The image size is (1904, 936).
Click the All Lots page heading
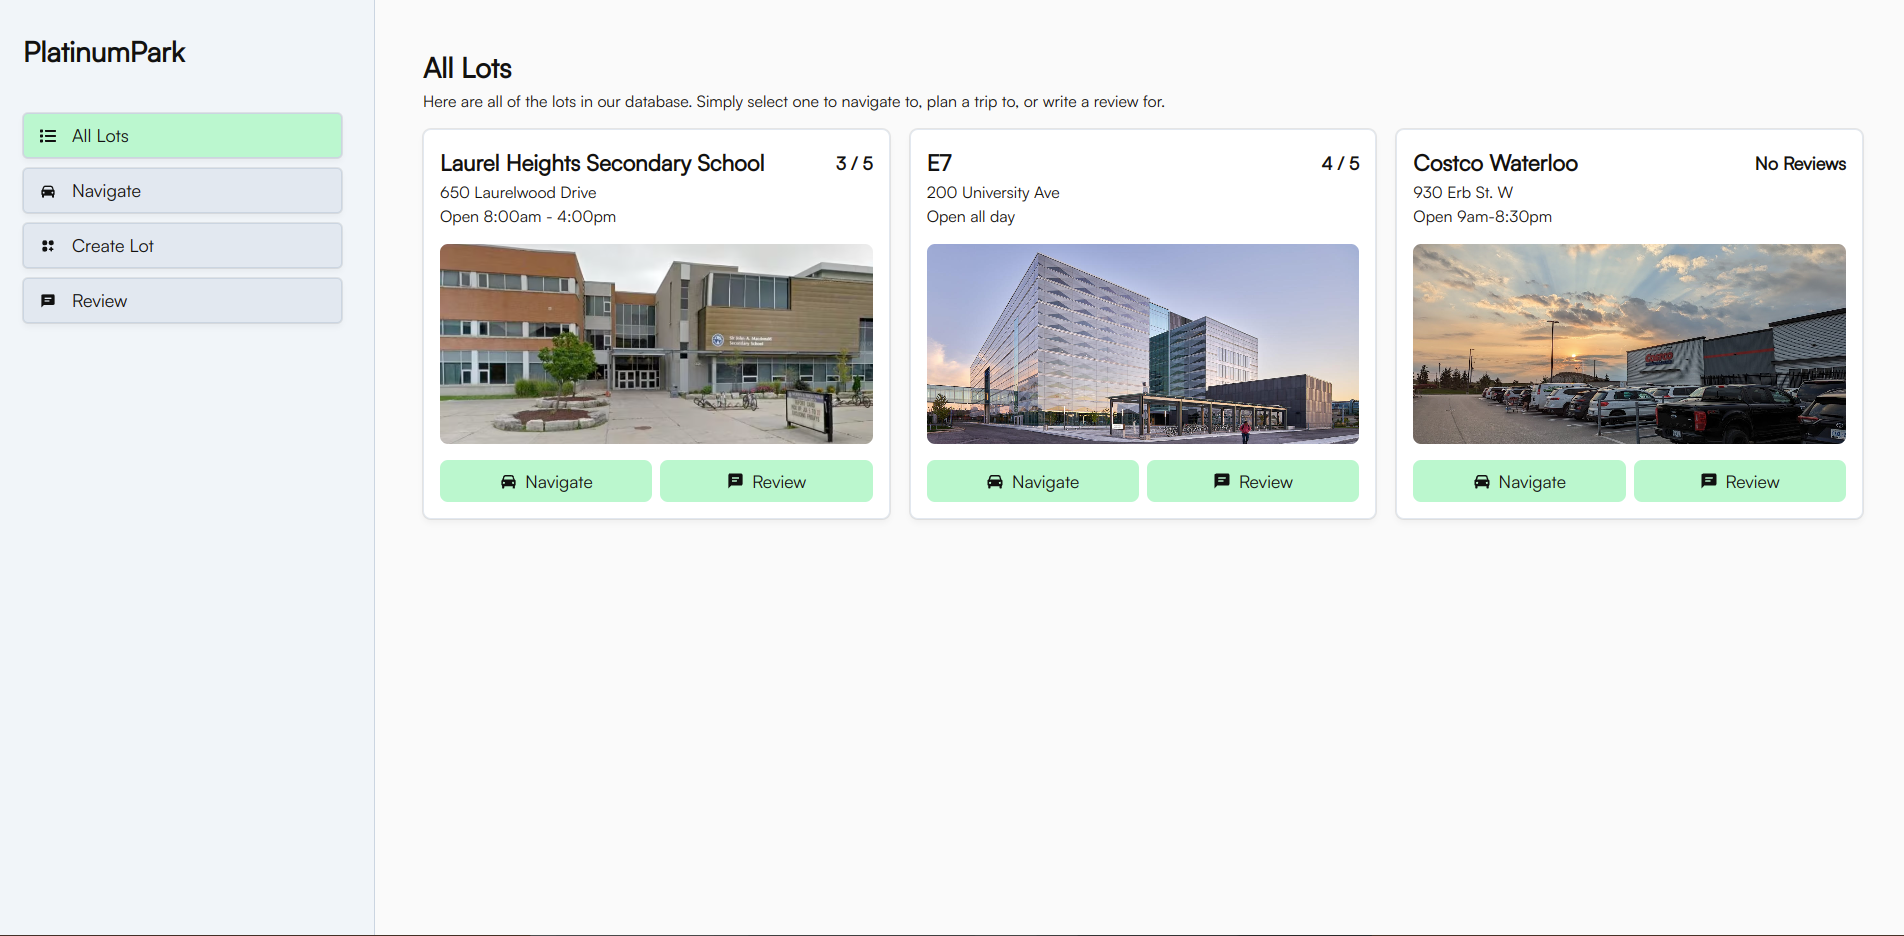pos(467,68)
